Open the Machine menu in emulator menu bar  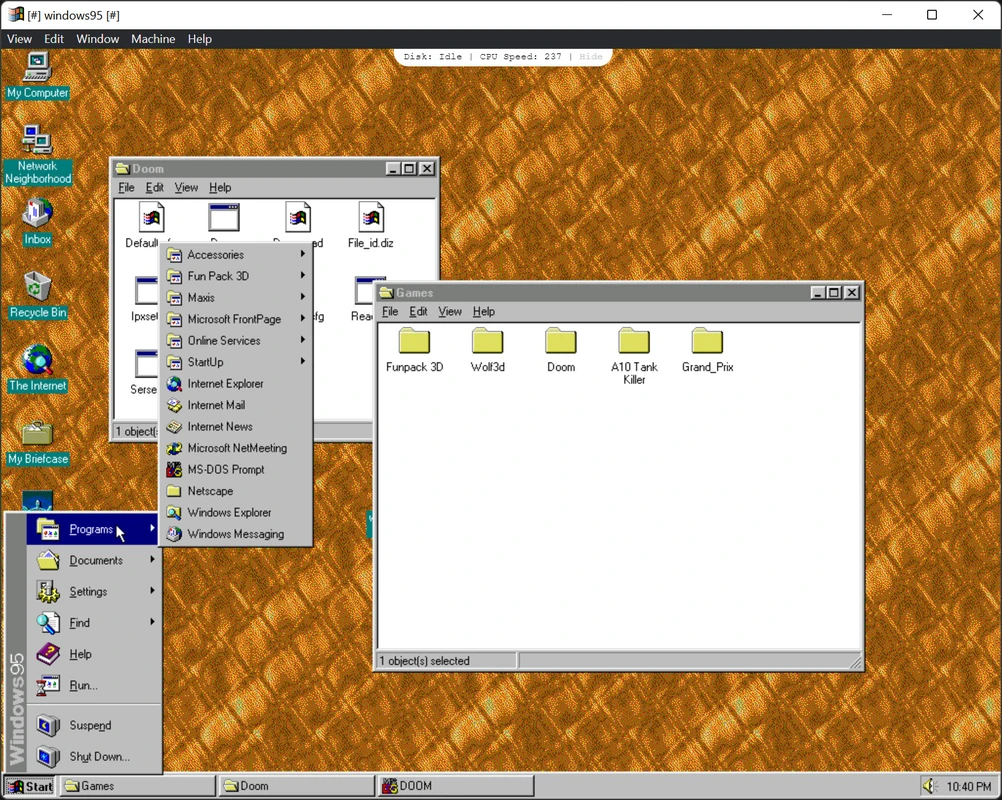coord(153,39)
